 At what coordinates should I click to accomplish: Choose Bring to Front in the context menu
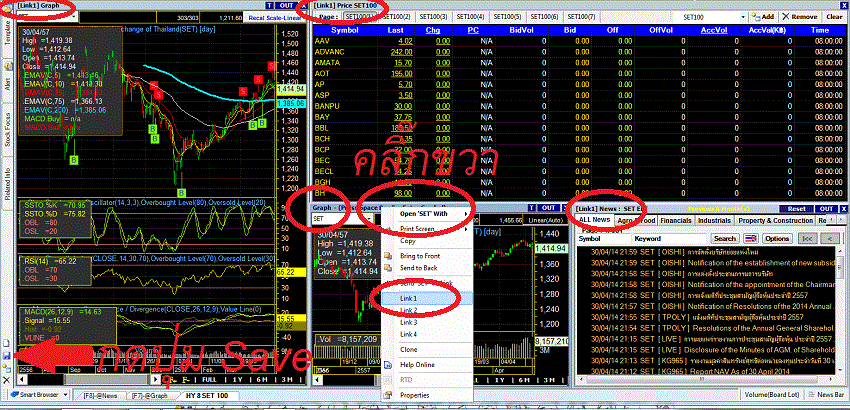(x=426, y=255)
